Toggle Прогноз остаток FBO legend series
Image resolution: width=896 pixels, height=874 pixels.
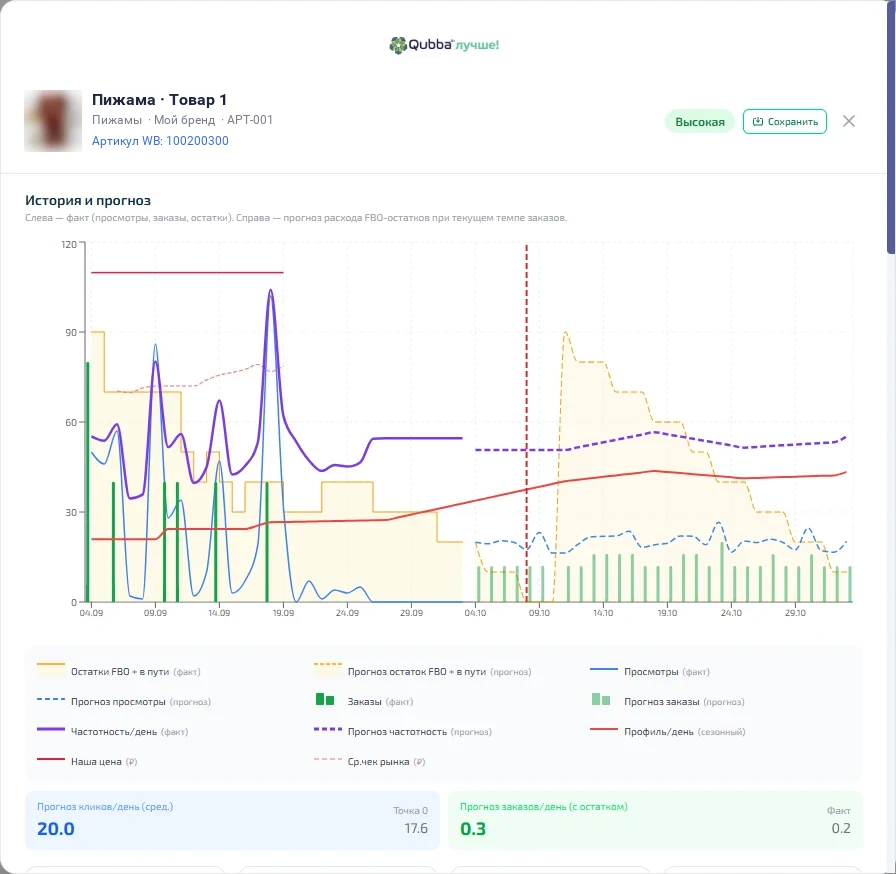point(423,672)
